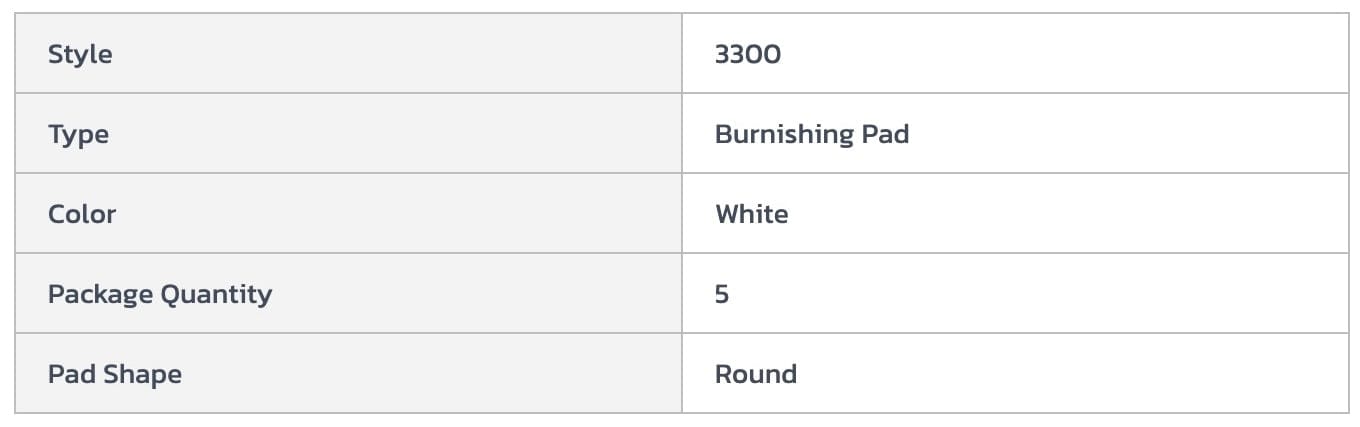Click the Color label cell

(x=82, y=214)
